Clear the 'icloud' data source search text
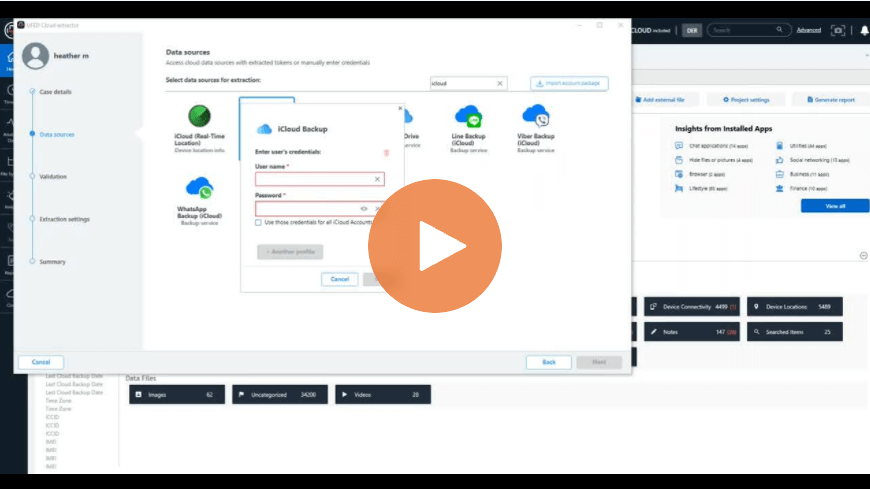Screen dimensions: 870x489 tap(500, 83)
